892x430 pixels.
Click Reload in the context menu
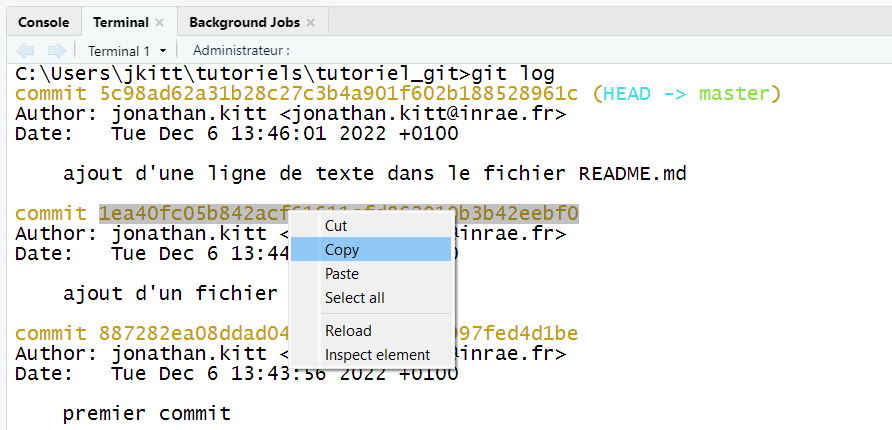(x=348, y=331)
